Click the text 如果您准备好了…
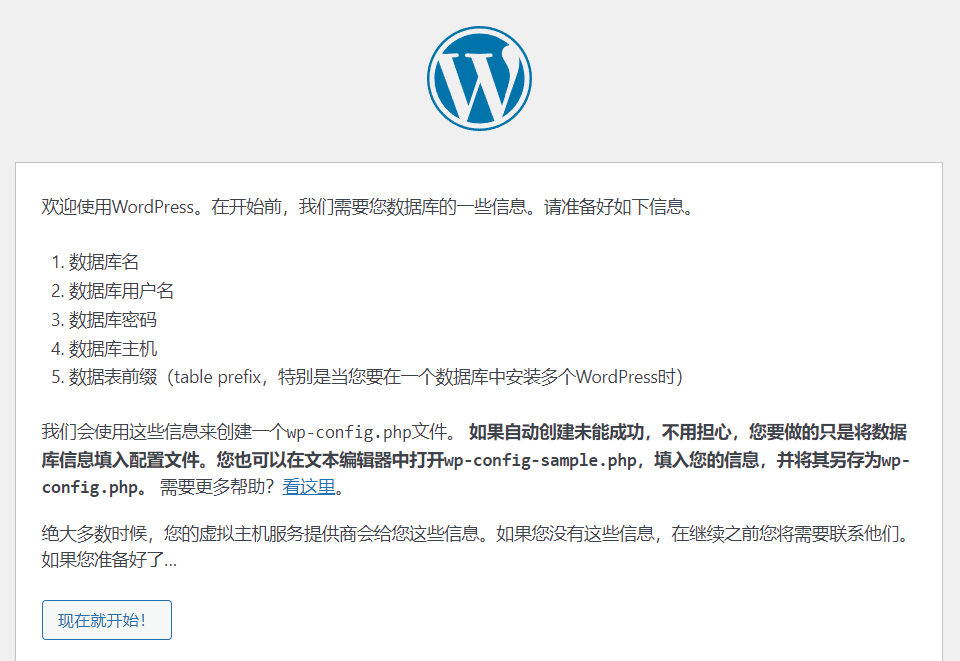960x661 pixels. pos(109,559)
